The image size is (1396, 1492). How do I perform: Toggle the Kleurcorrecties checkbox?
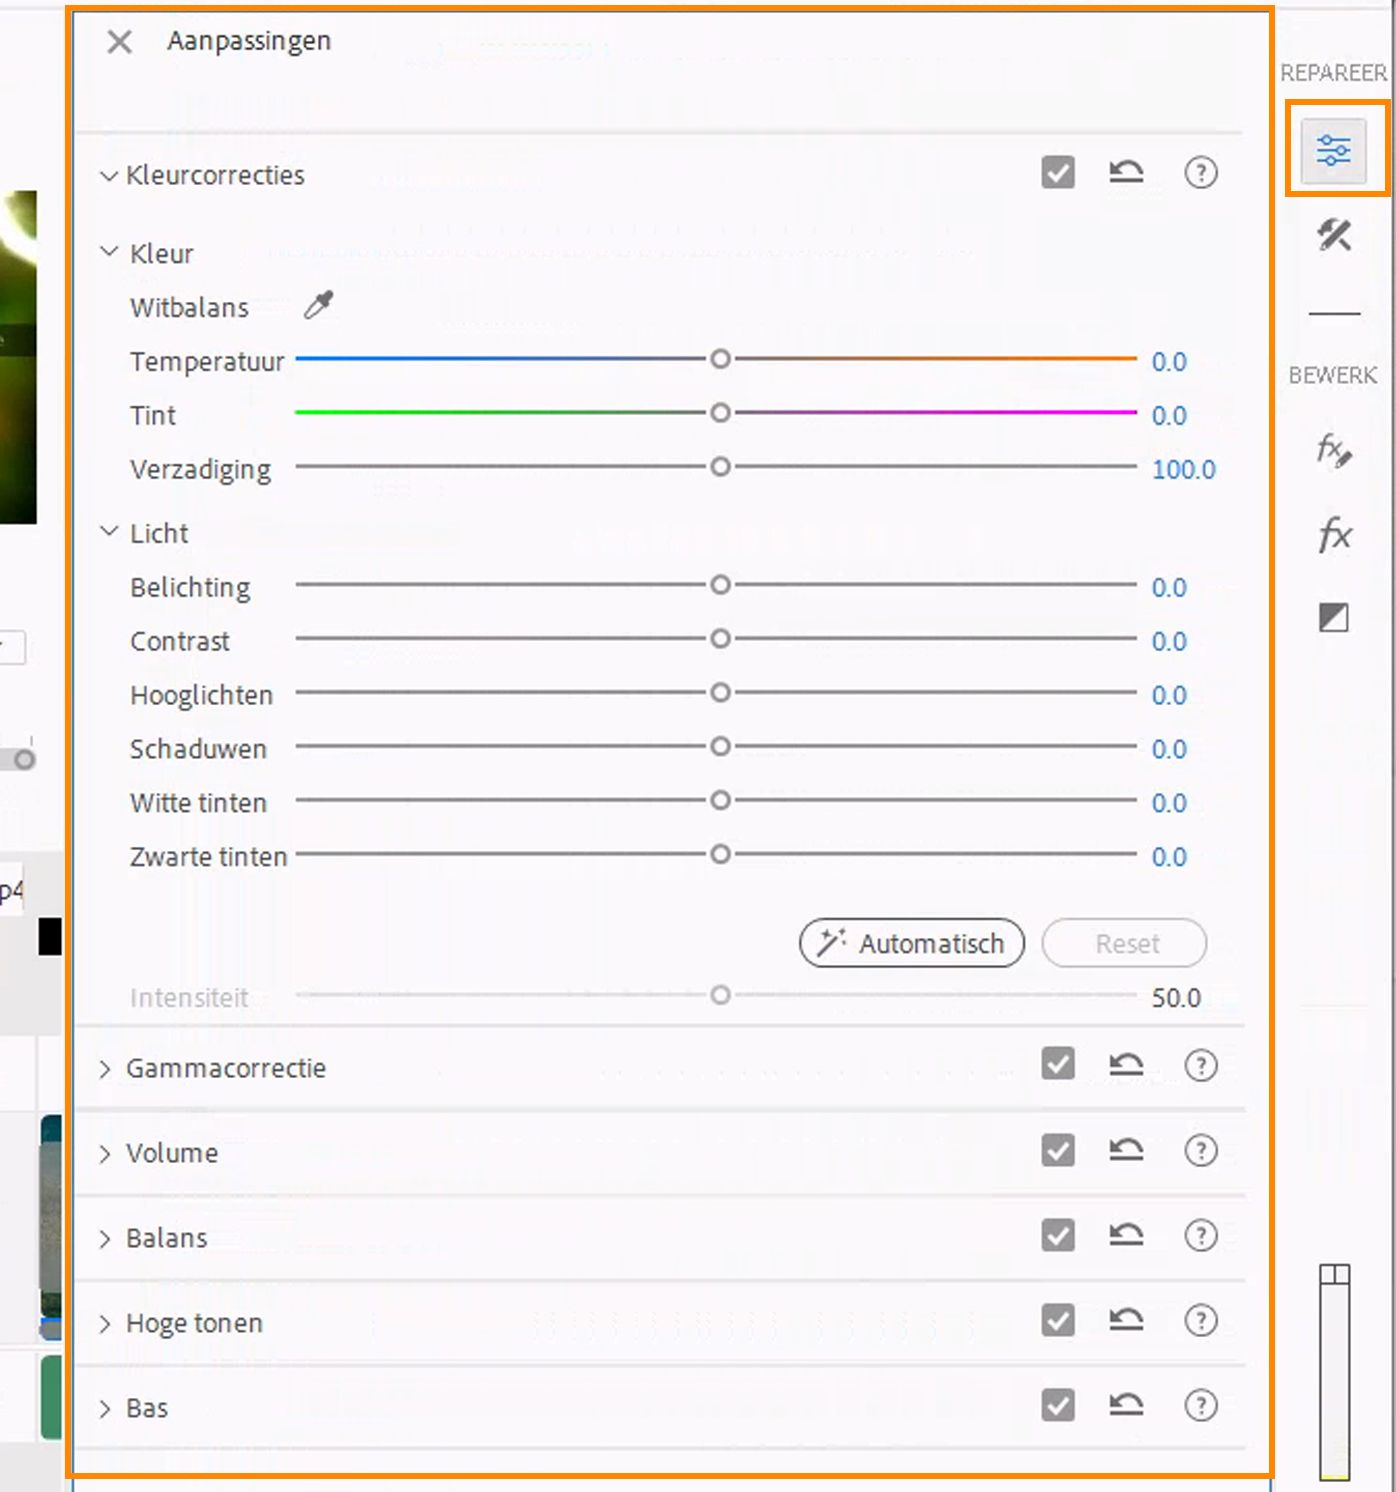pos(1058,172)
